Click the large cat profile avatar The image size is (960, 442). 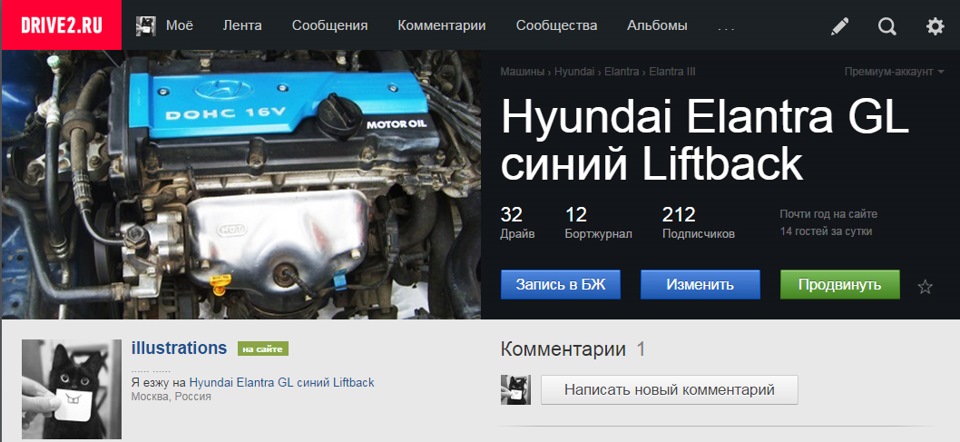pos(72,389)
